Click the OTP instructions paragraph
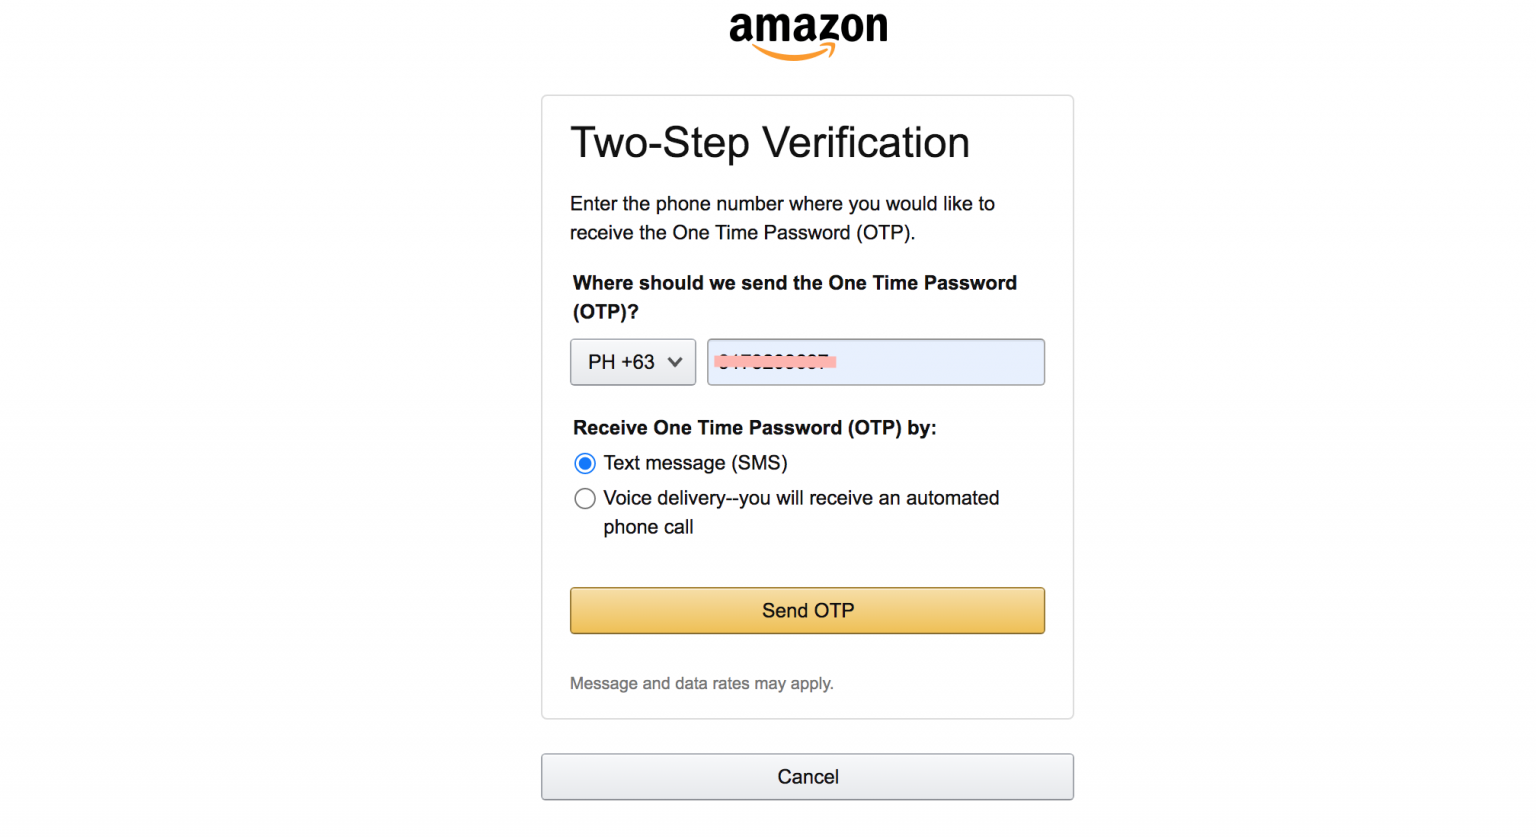This screenshot has height=837, width=1536. pyautogui.click(x=782, y=217)
